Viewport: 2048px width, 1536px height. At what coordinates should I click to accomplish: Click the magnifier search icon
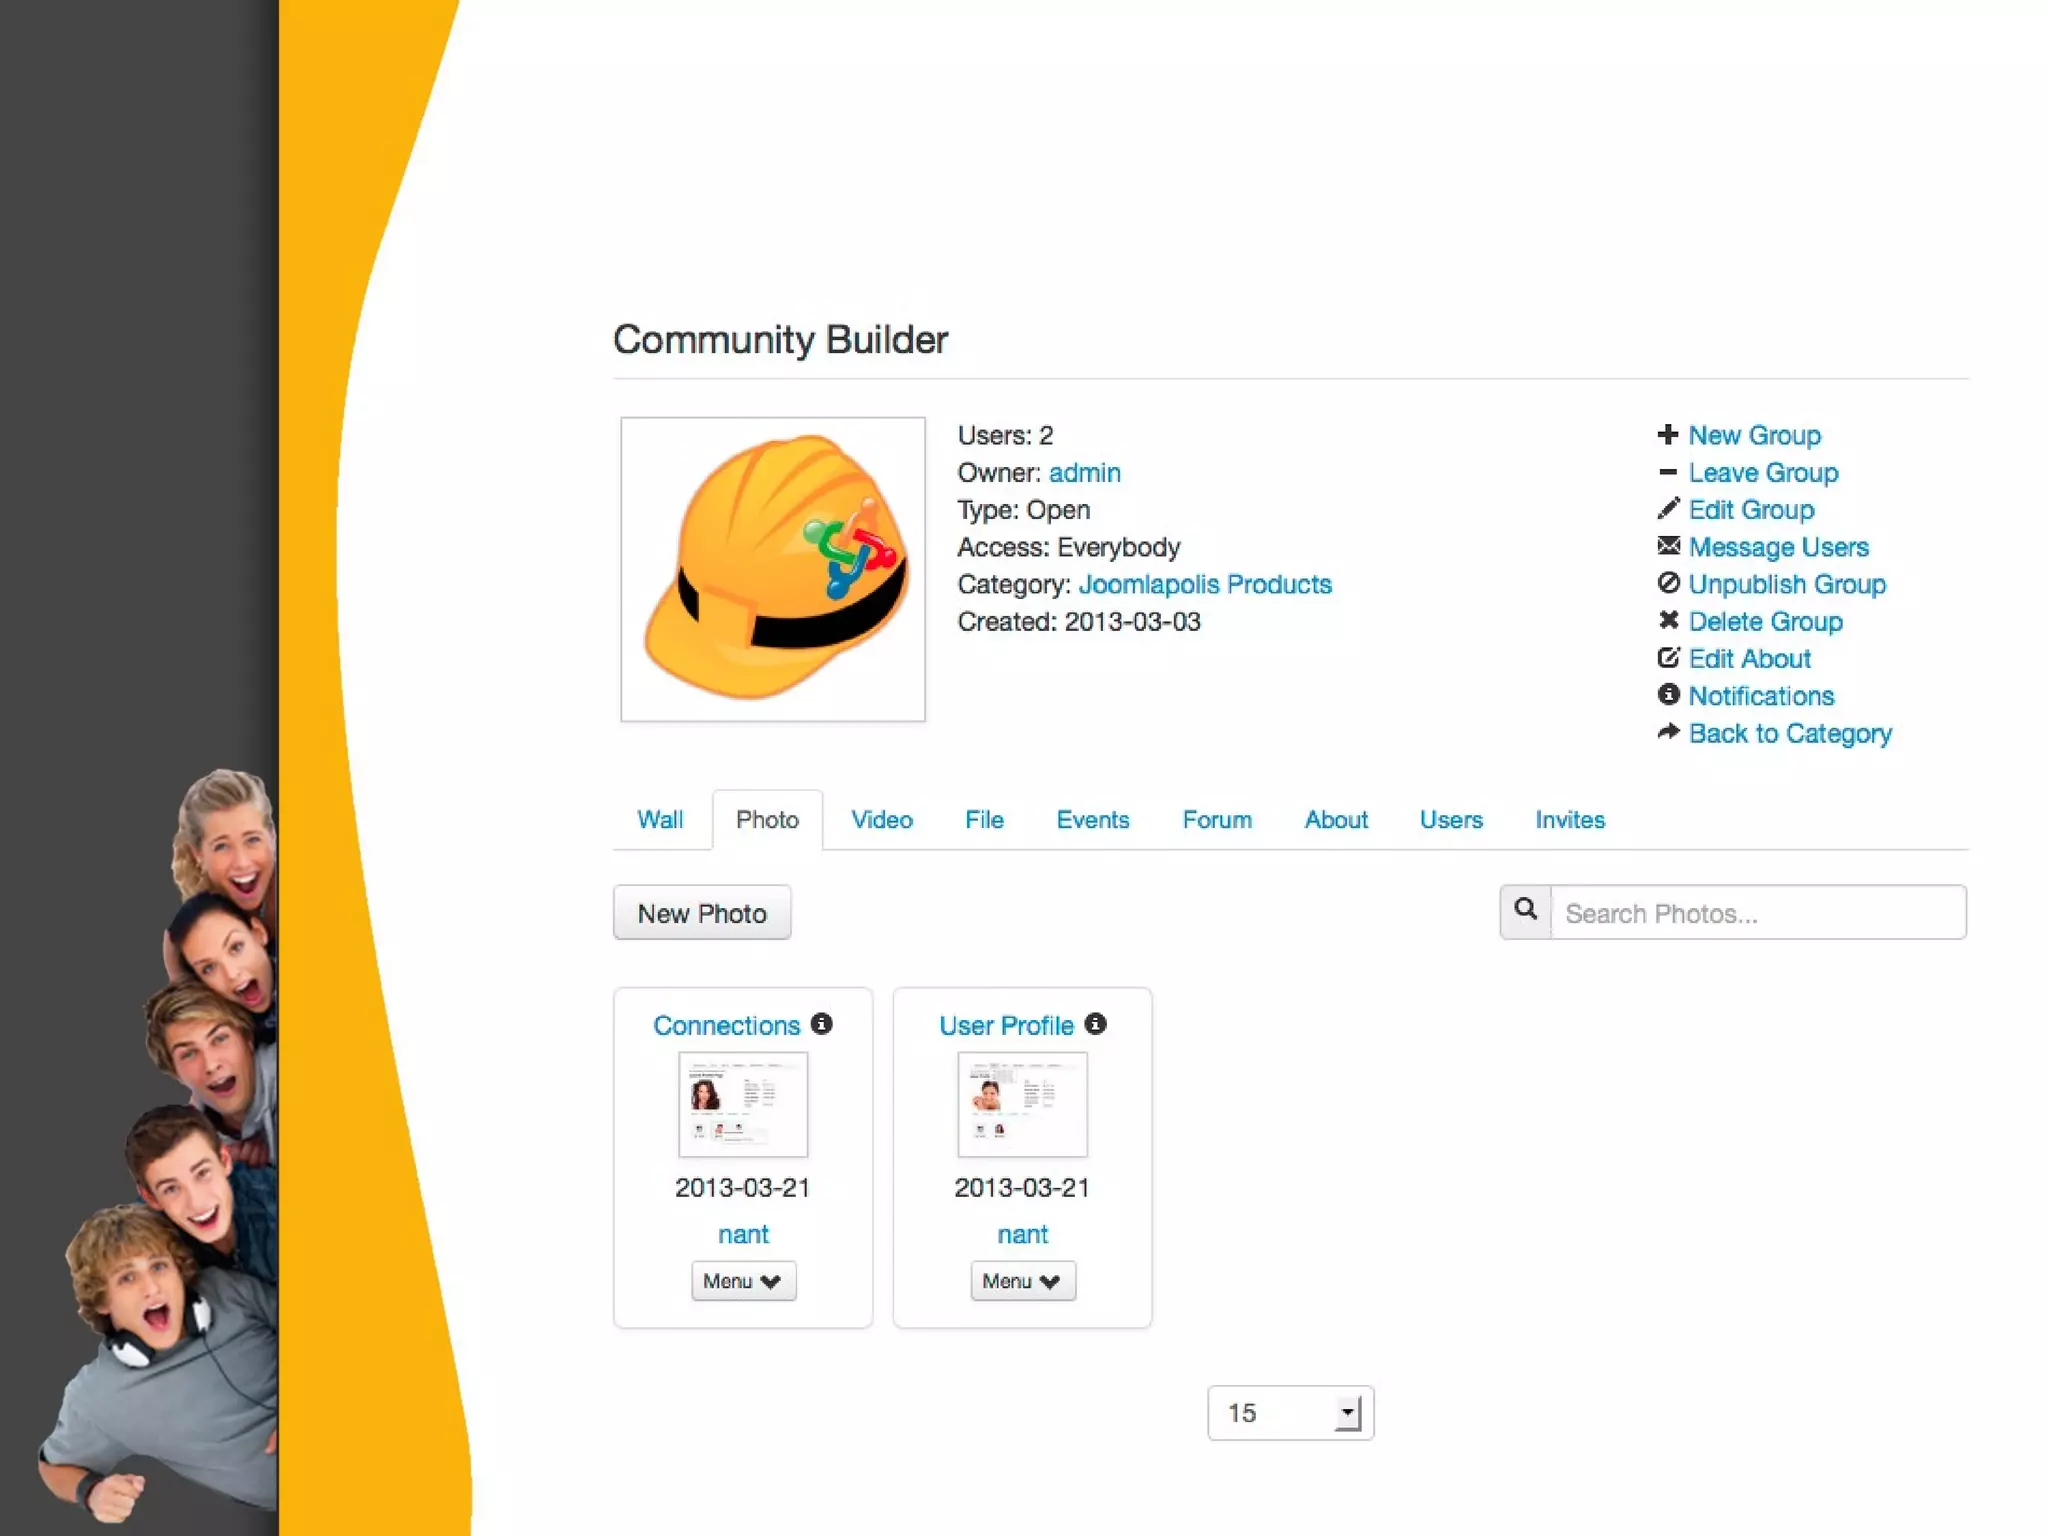click(1525, 911)
